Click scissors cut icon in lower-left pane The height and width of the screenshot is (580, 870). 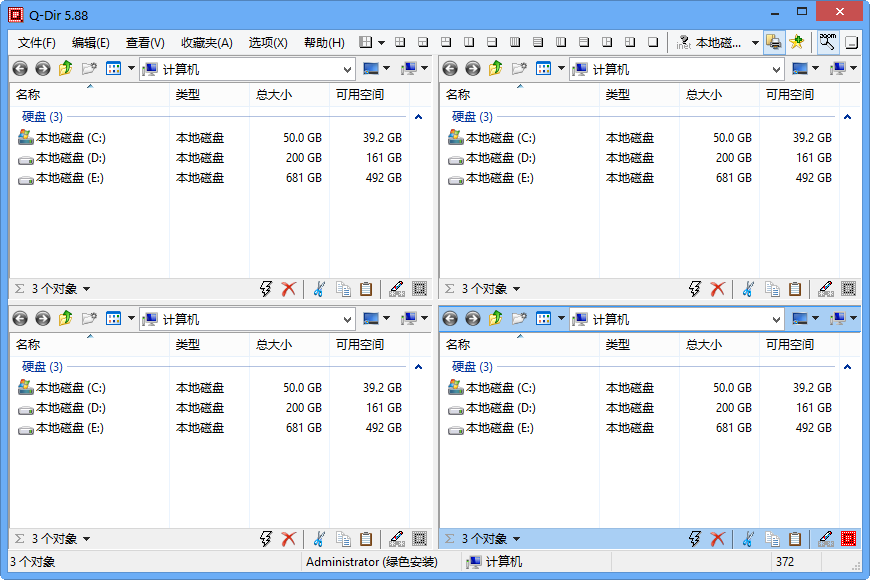tap(319, 538)
